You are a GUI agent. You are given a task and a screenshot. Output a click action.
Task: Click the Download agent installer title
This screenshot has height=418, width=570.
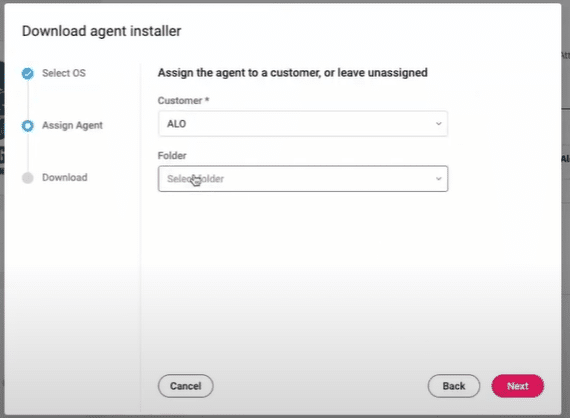101,31
